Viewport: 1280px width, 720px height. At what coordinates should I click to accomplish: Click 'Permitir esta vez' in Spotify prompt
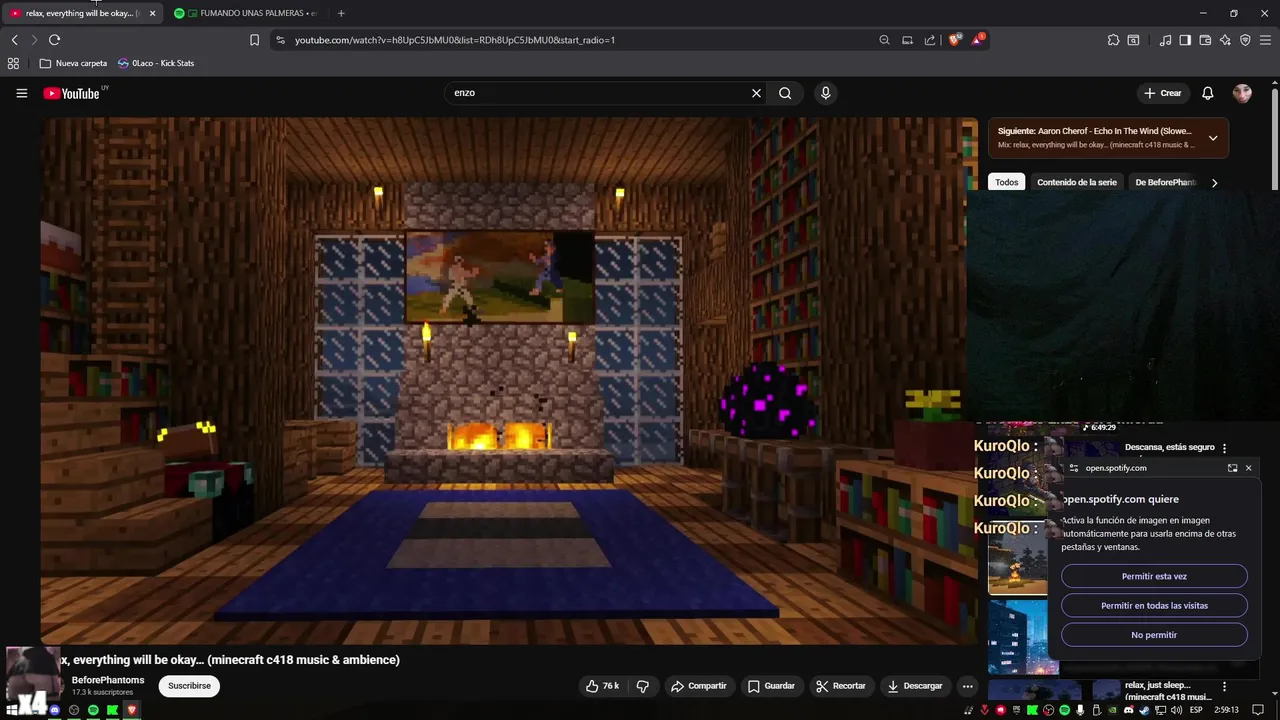(x=1154, y=576)
